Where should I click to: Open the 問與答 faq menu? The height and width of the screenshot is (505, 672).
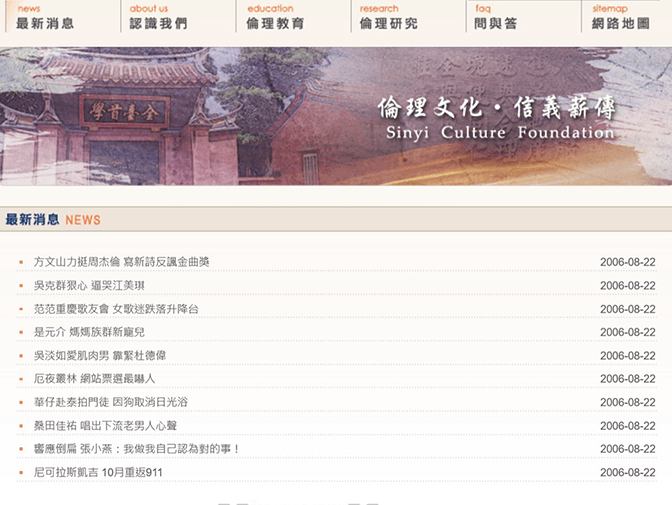click(495, 17)
